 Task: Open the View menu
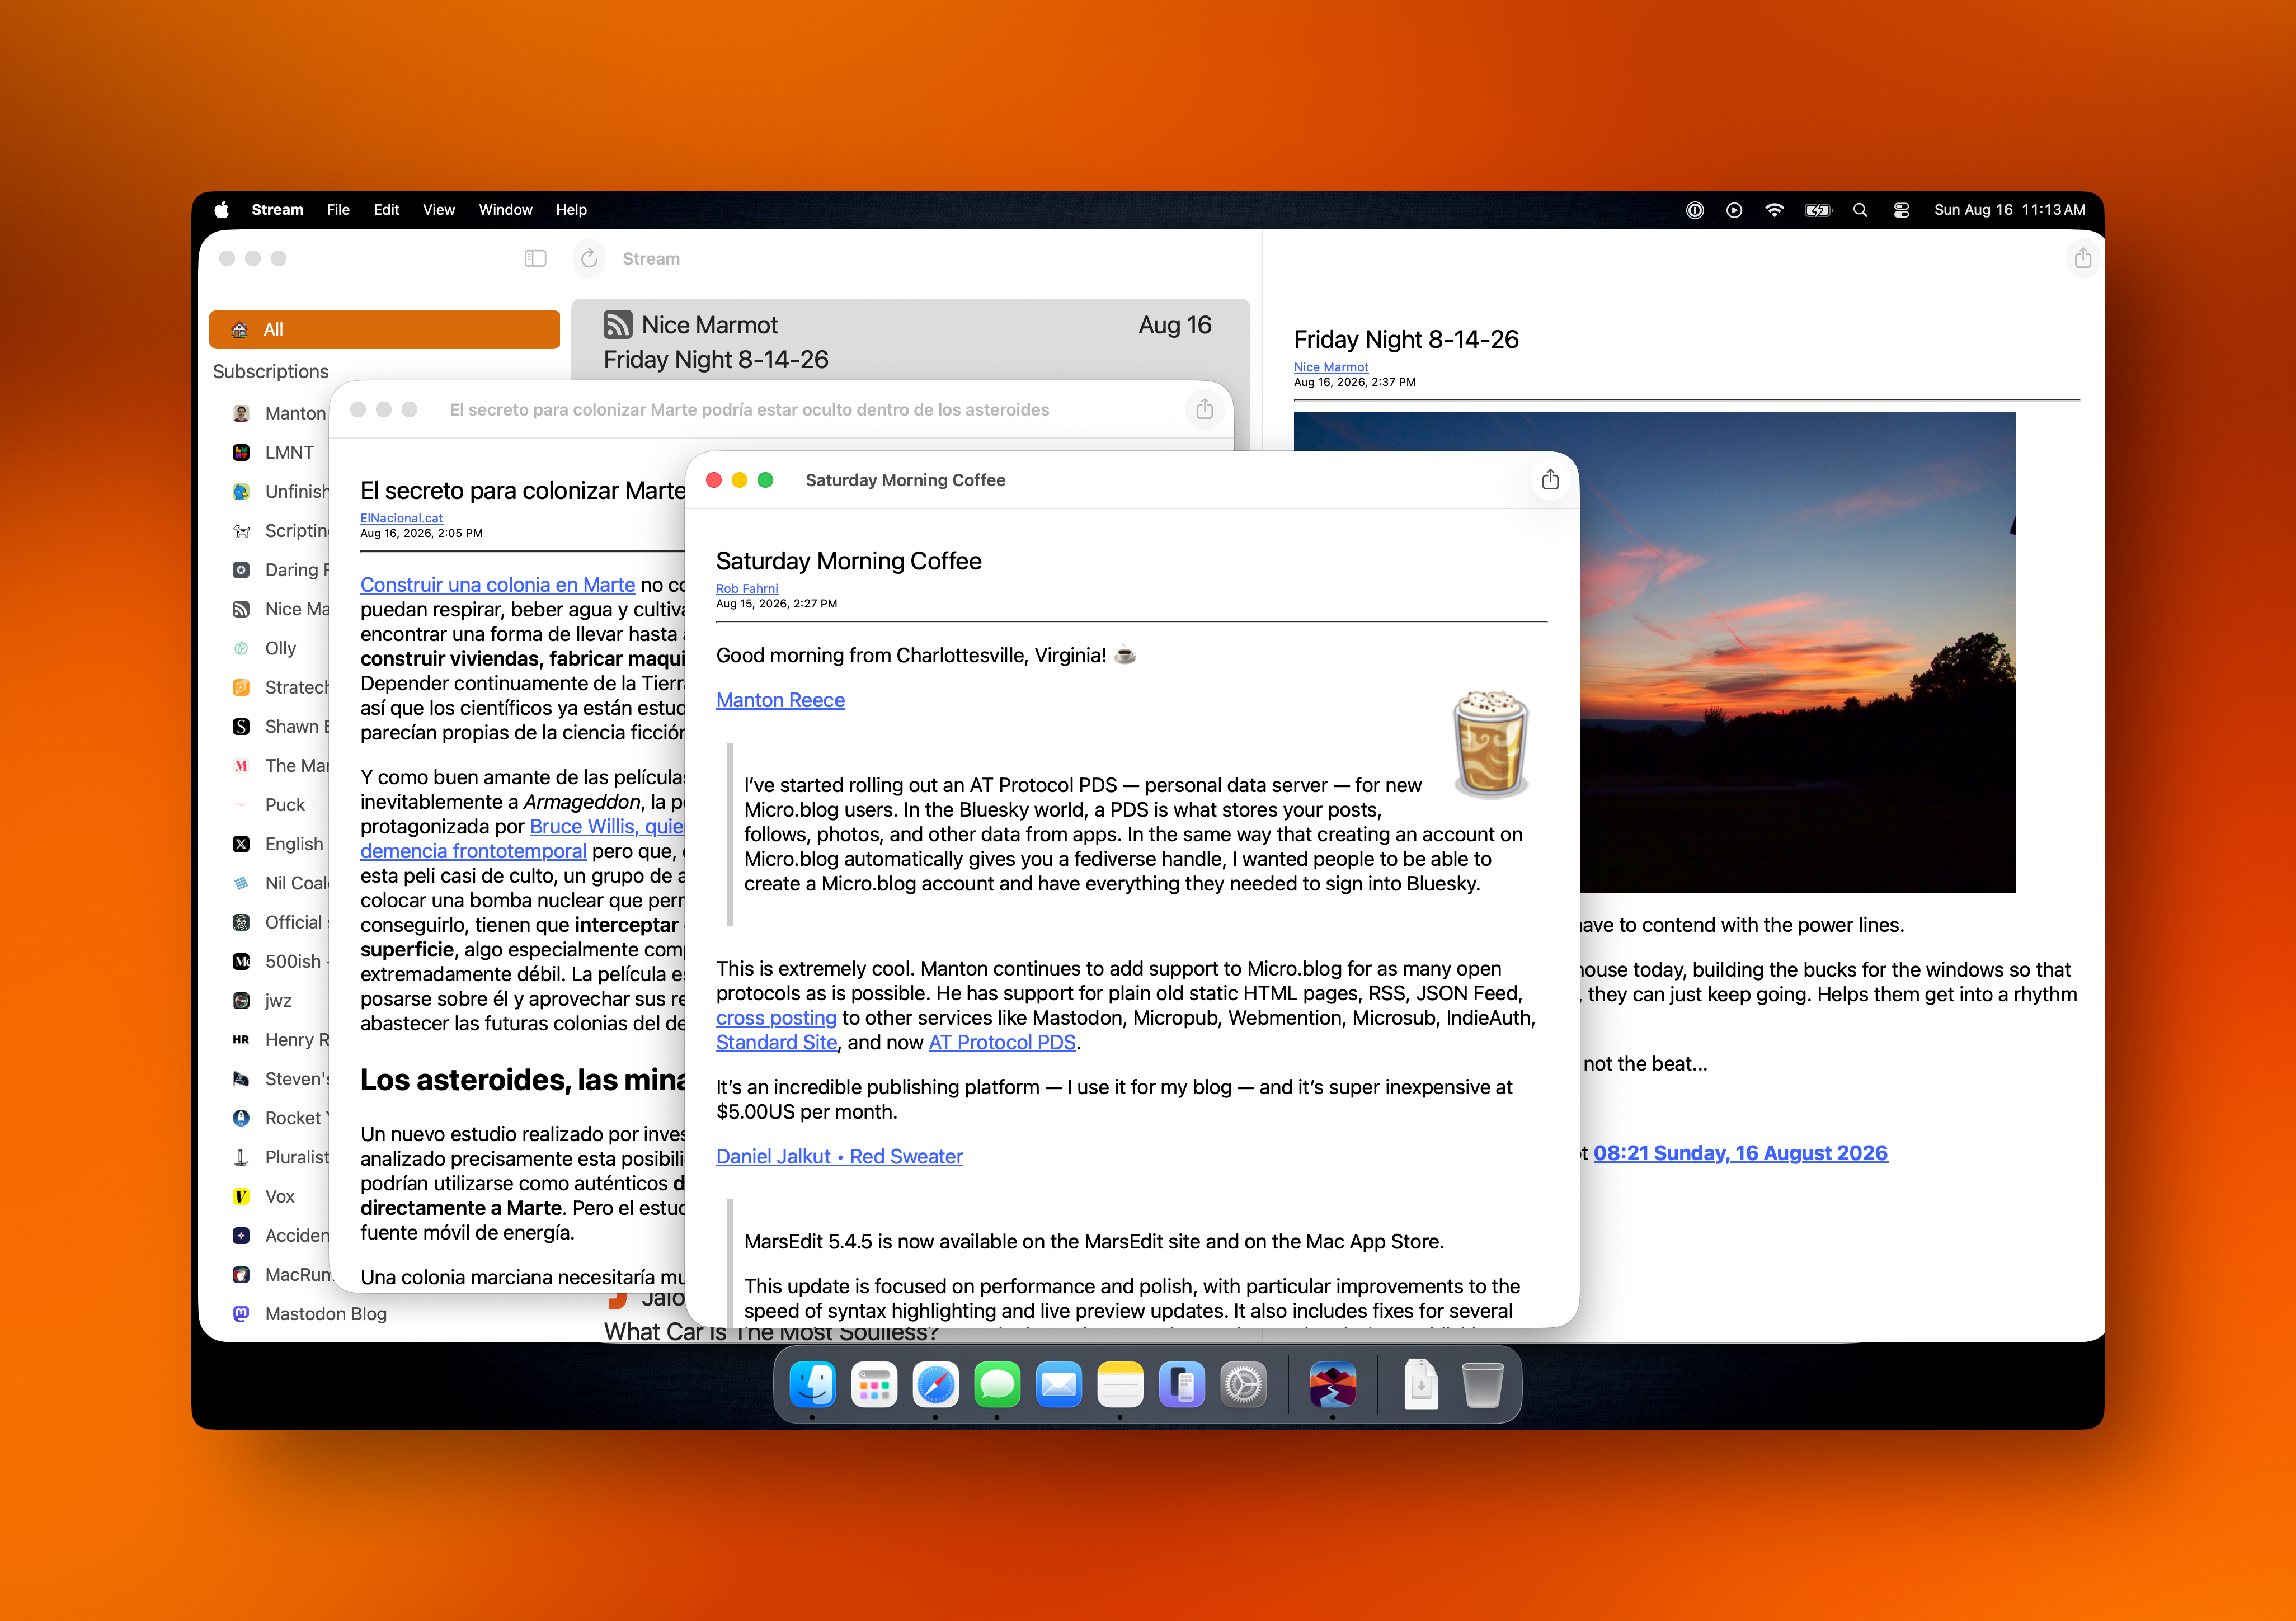pos(439,210)
